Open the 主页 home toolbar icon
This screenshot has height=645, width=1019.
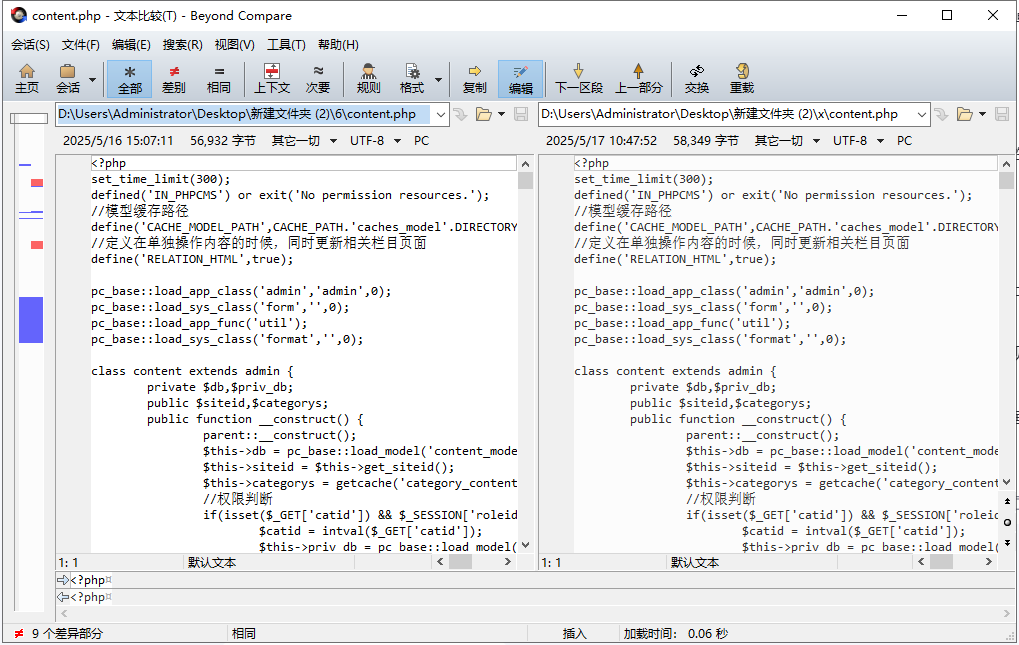click(x=27, y=79)
